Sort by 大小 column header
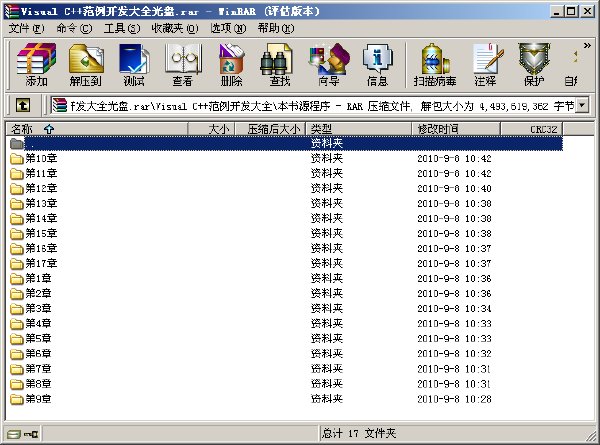 [211, 129]
